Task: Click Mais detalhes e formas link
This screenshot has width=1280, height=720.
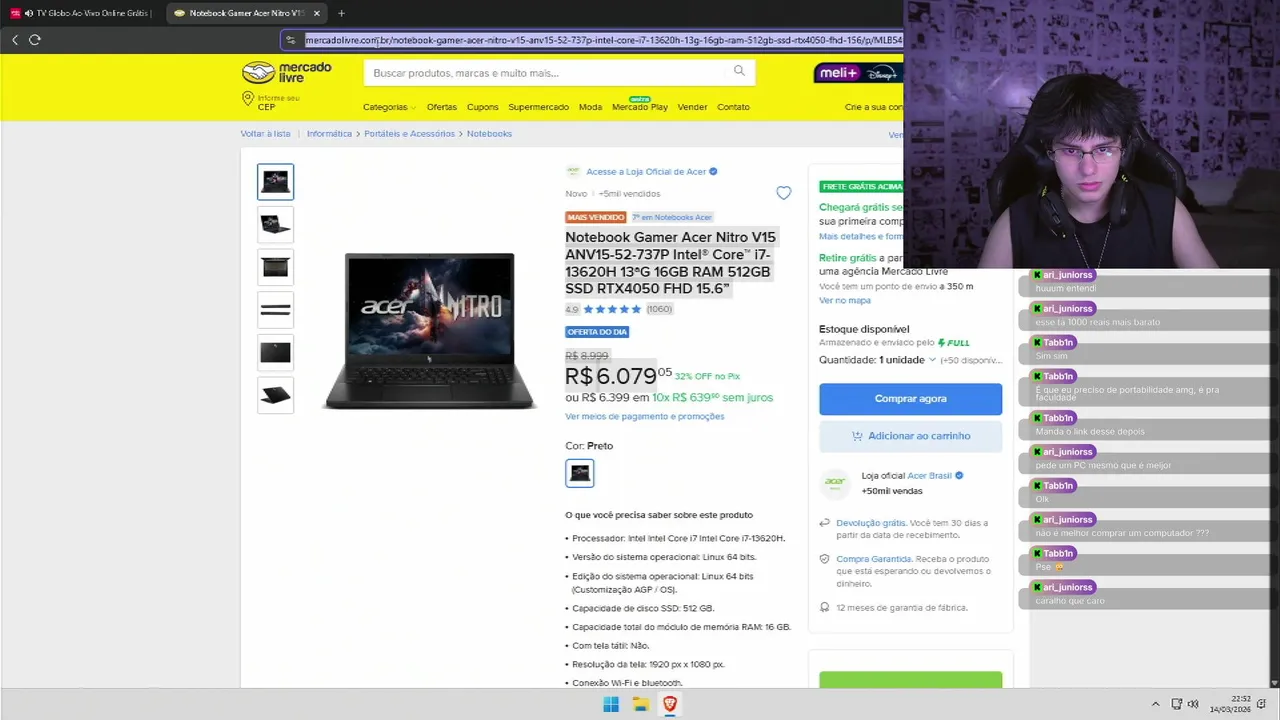Action: click(861, 237)
